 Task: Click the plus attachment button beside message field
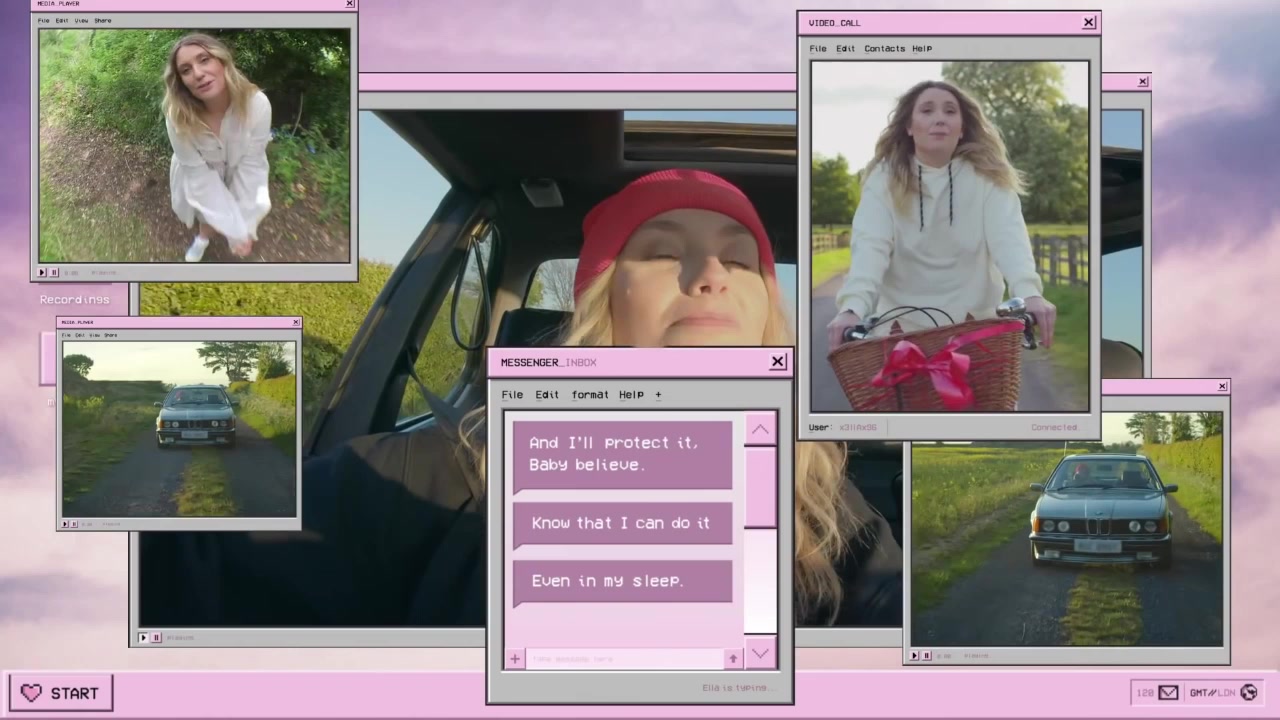514,658
